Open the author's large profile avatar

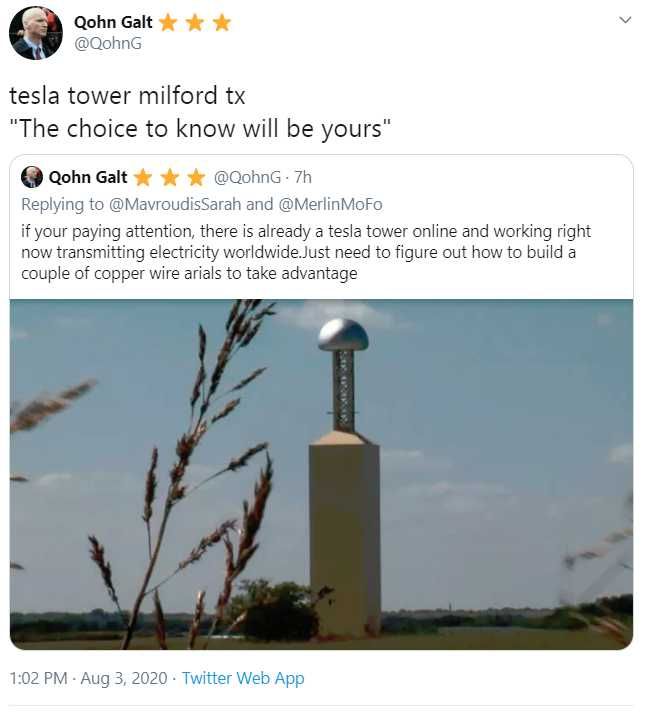click(35, 33)
